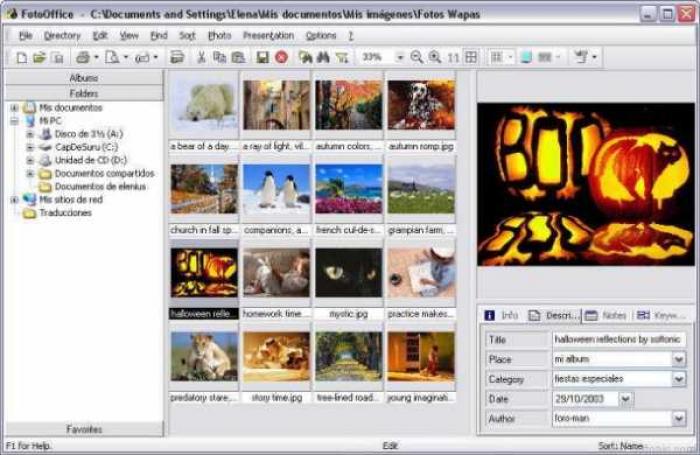This screenshot has height=455, width=700.
Task: Click the 1:1 actual size icon
Action: pos(453,58)
